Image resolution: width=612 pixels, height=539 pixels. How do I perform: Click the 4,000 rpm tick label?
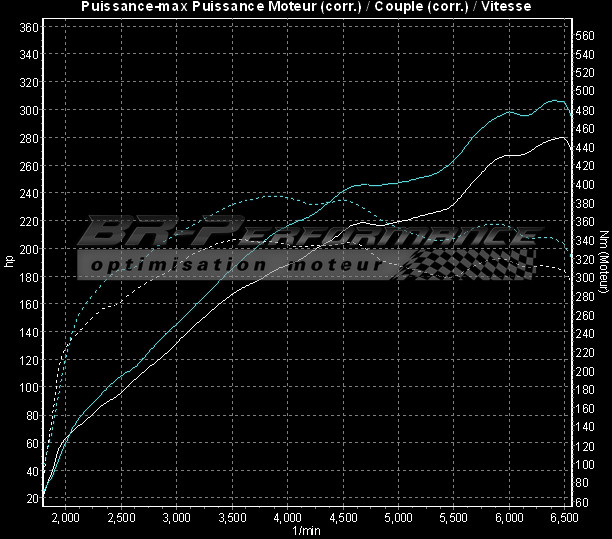(x=287, y=518)
